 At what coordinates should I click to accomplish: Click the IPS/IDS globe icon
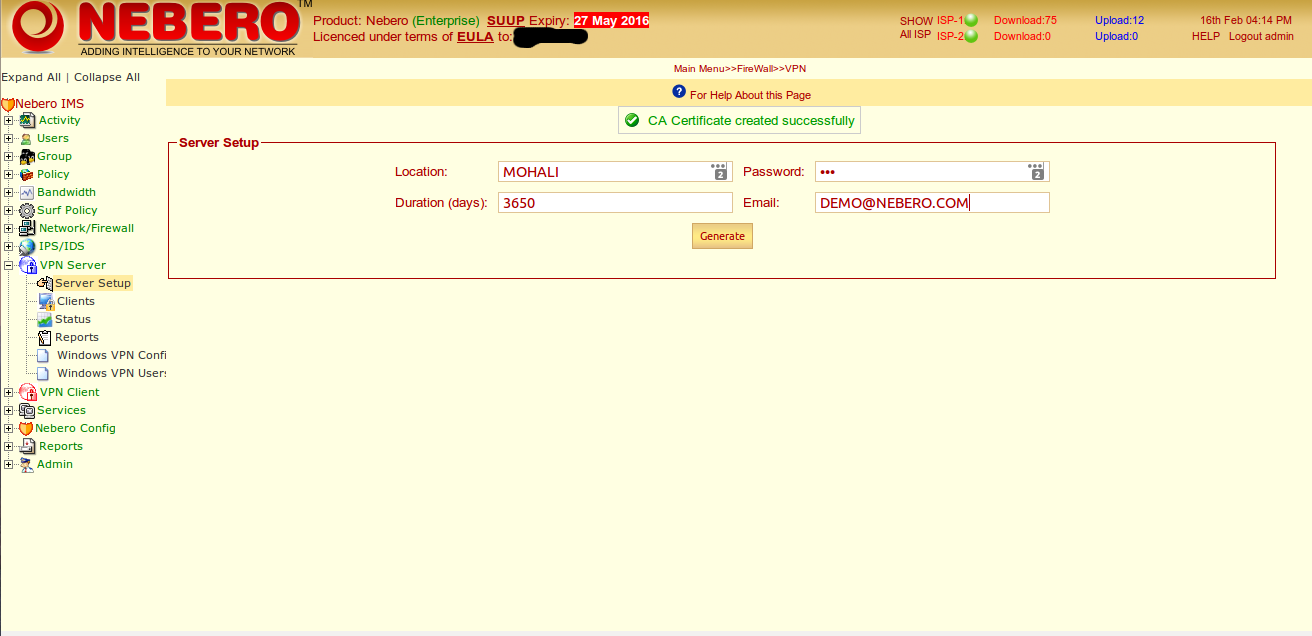pyautogui.click(x=27, y=246)
